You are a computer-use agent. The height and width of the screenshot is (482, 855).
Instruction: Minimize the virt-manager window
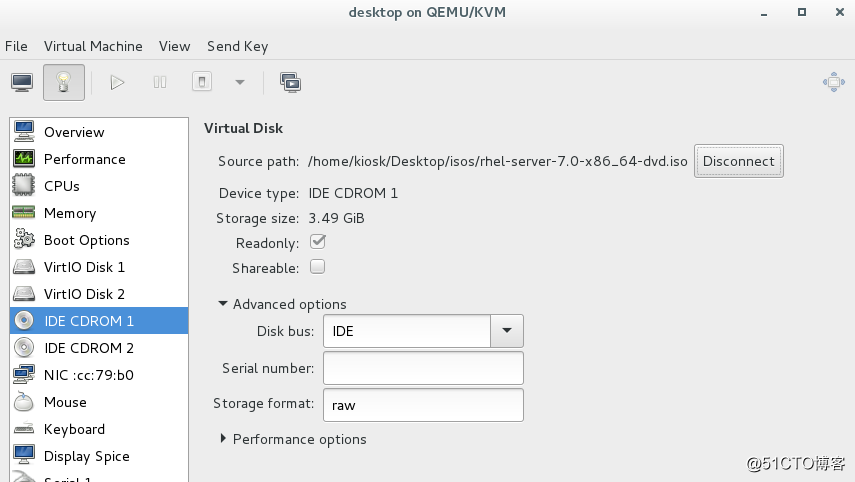[x=764, y=13]
